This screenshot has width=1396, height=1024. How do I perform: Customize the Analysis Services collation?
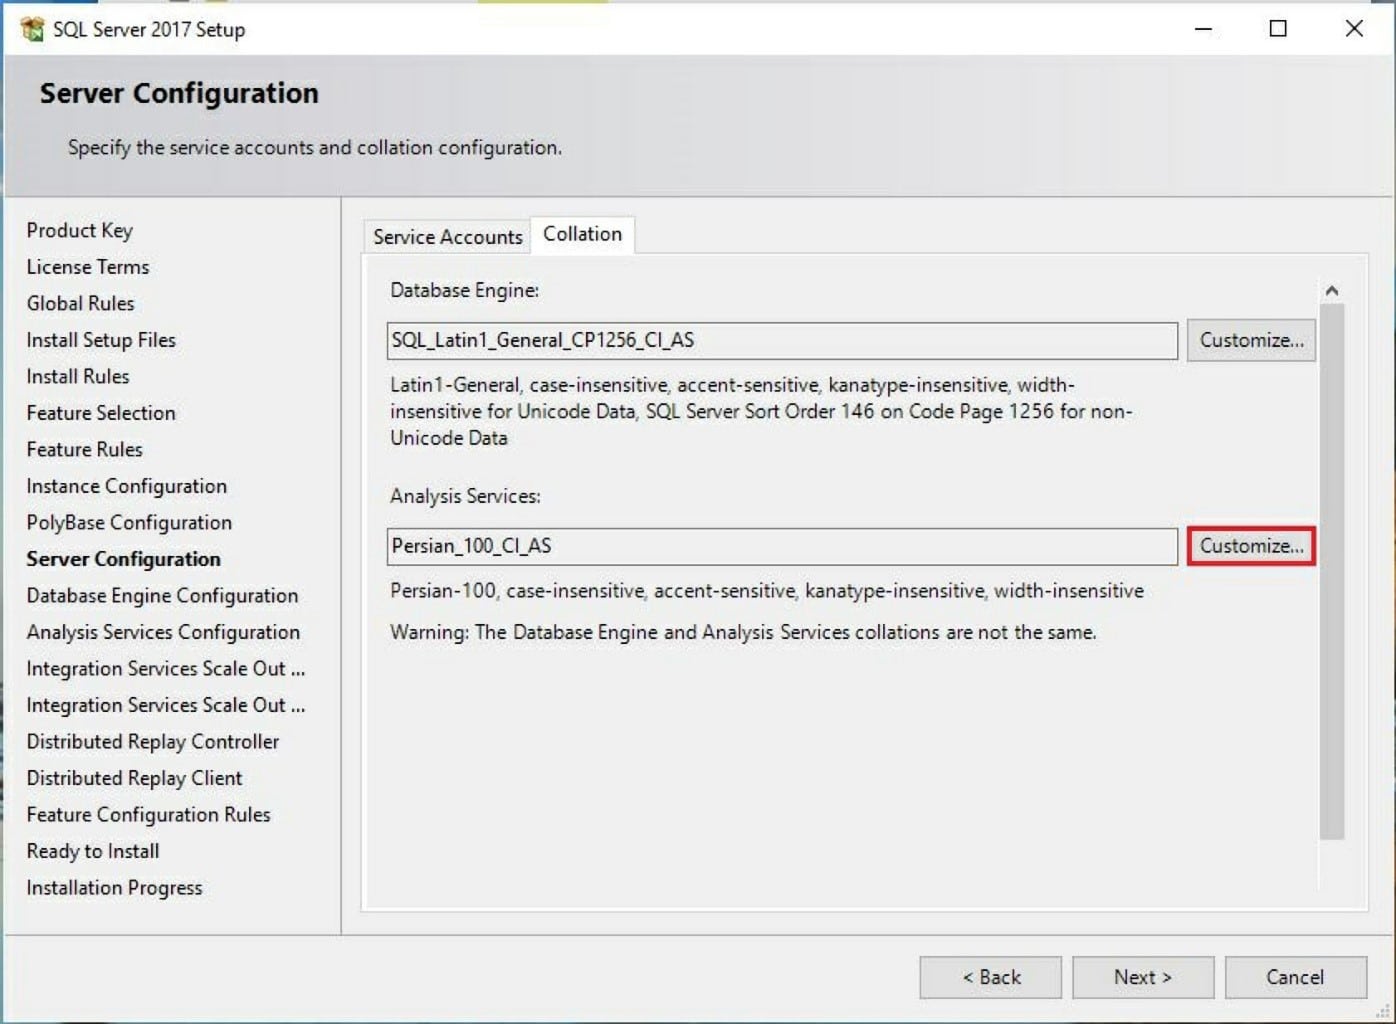point(1251,546)
